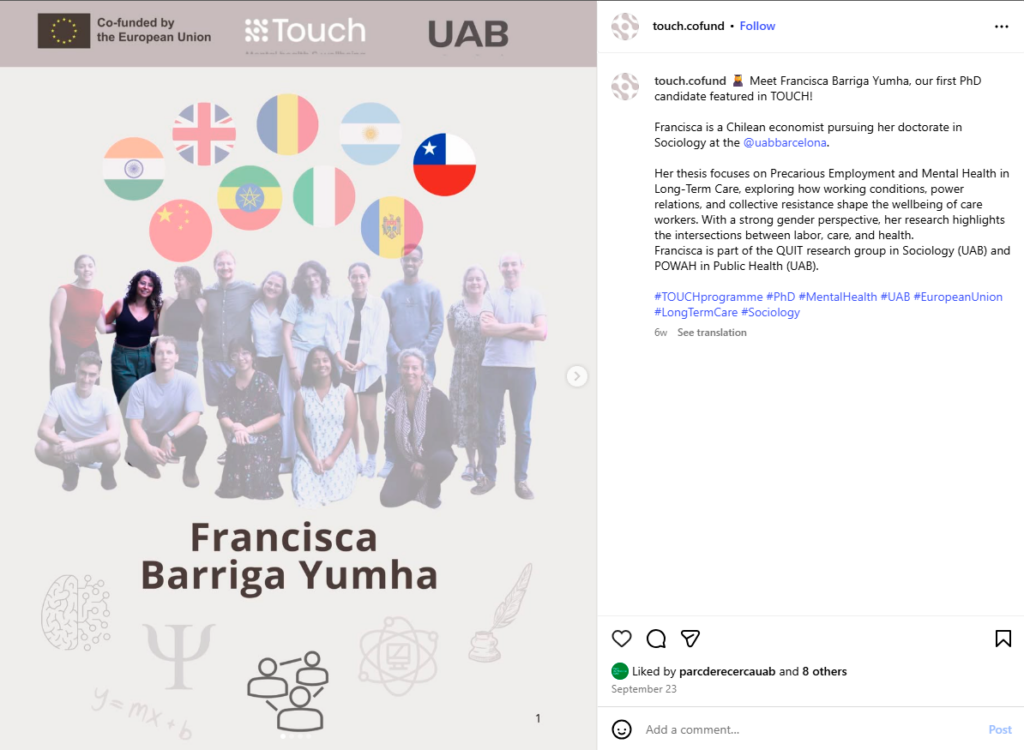The height and width of the screenshot is (750, 1024).
Task: Open emoji picker in comment box
Action: [x=622, y=729]
